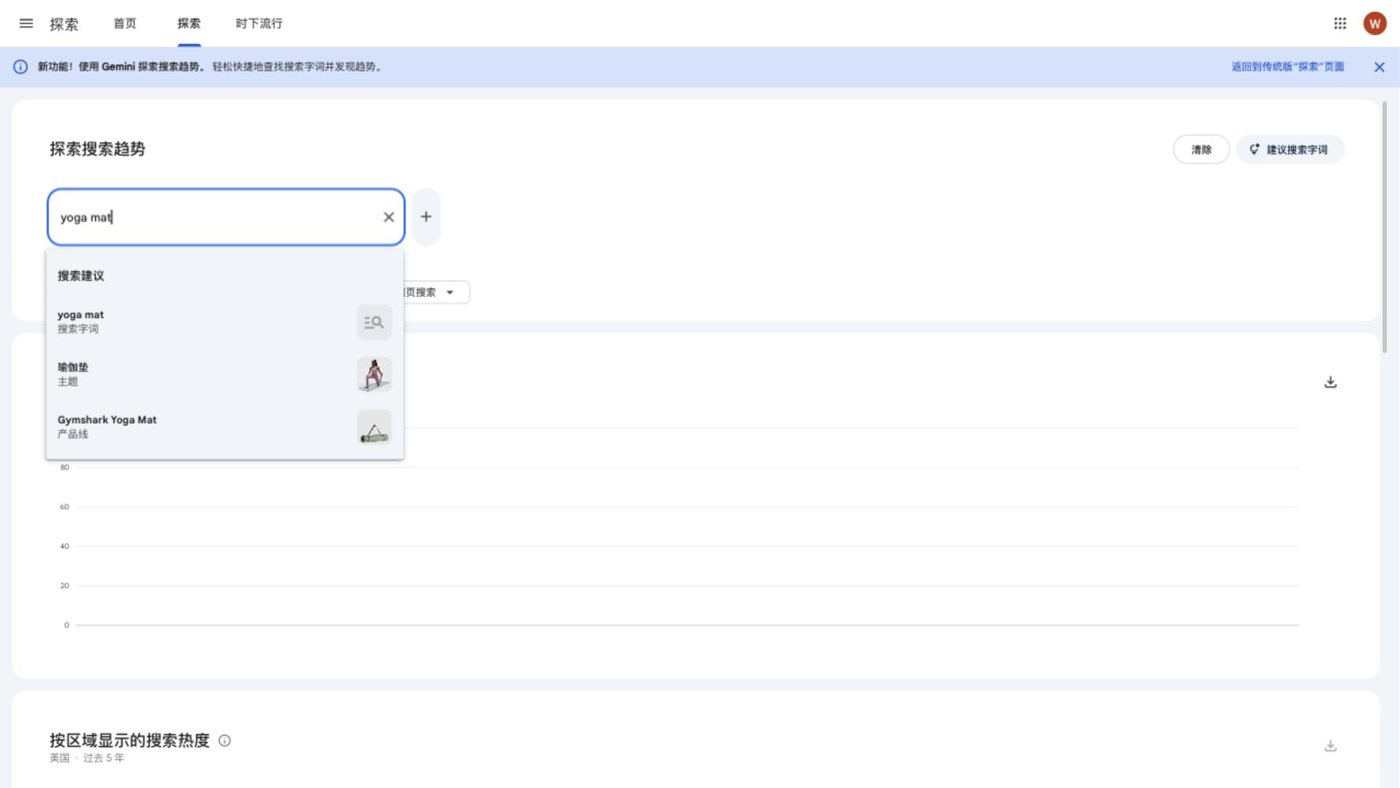1400x788 pixels.
Task: Click the 清除 button
Action: coord(1201,150)
